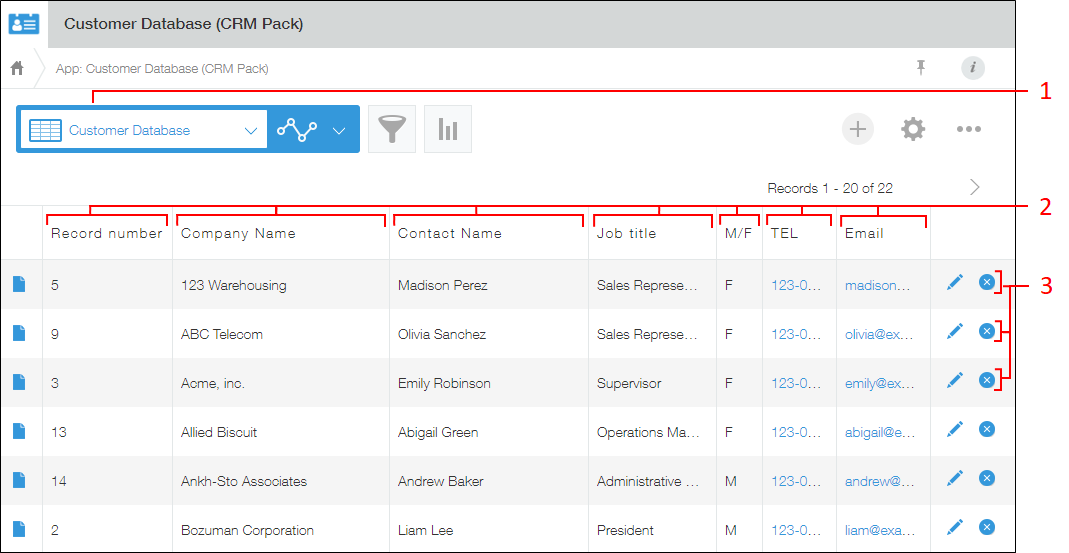Image resolution: width=1069 pixels, height=553 pixels.
Task: Open the filter funnel icon
Action: point(392,130)
